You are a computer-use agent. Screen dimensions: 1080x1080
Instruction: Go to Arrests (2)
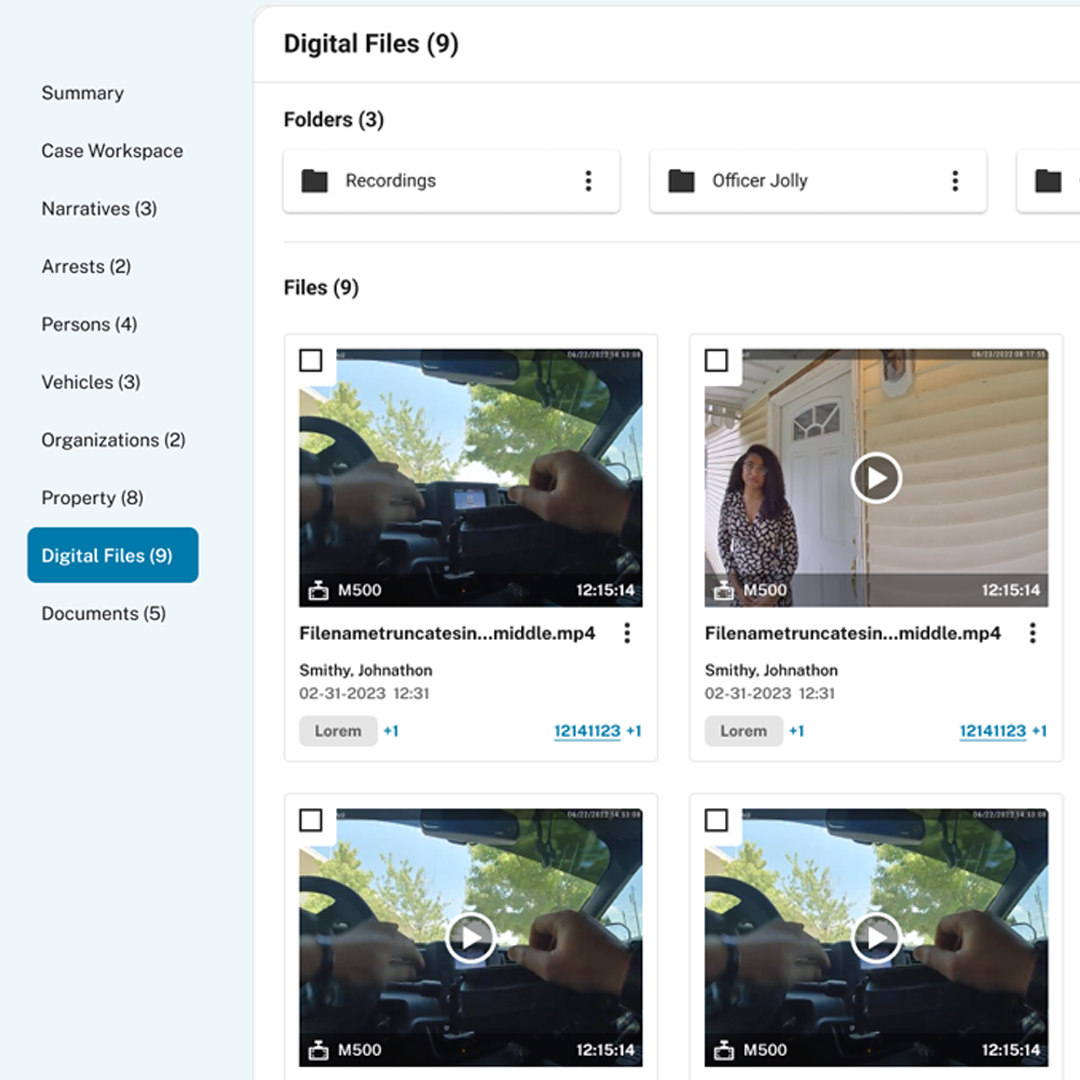coord(86,267)
